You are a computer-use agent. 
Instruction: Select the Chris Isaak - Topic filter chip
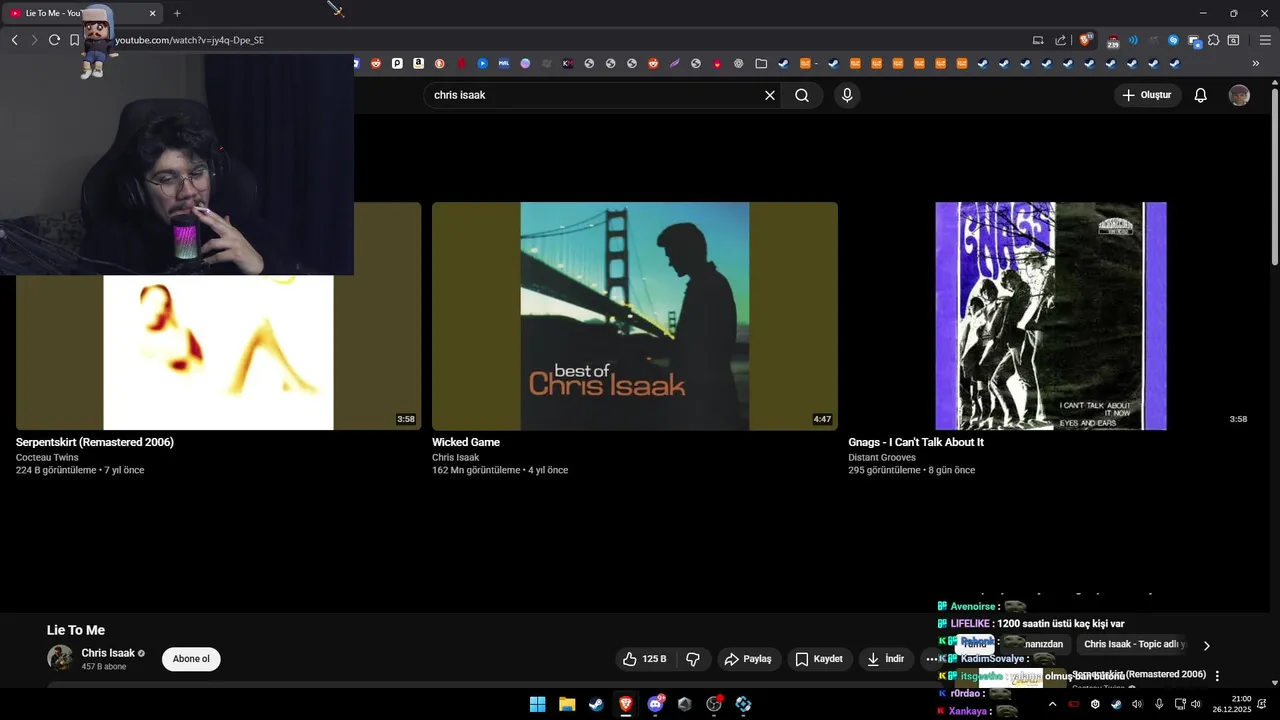1134,645
